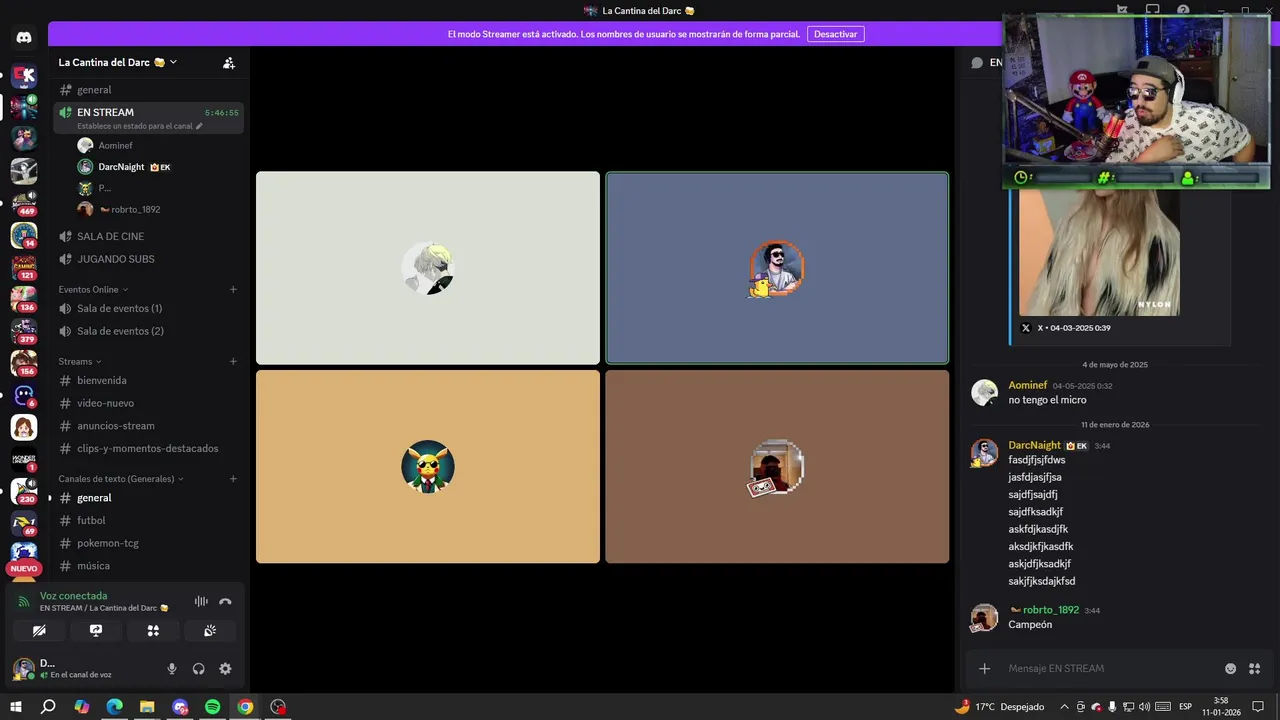Click the invite members icon beside server name
The image size is (1280, 720).
pos(229,62)
